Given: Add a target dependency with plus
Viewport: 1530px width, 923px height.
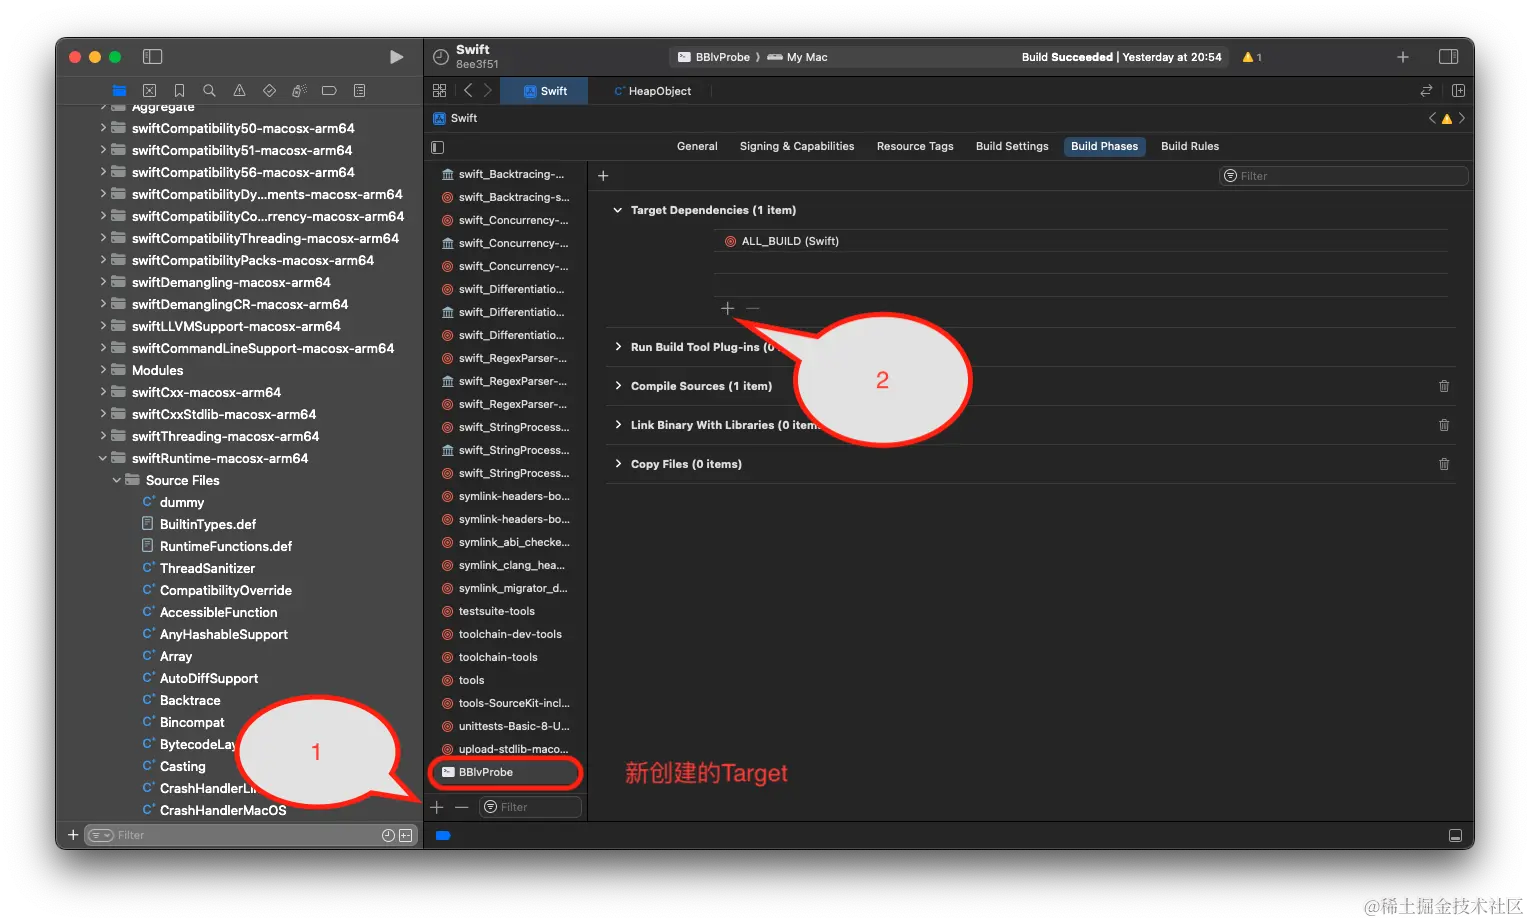Looking at the screenshot, I should (x=727, y=308).
